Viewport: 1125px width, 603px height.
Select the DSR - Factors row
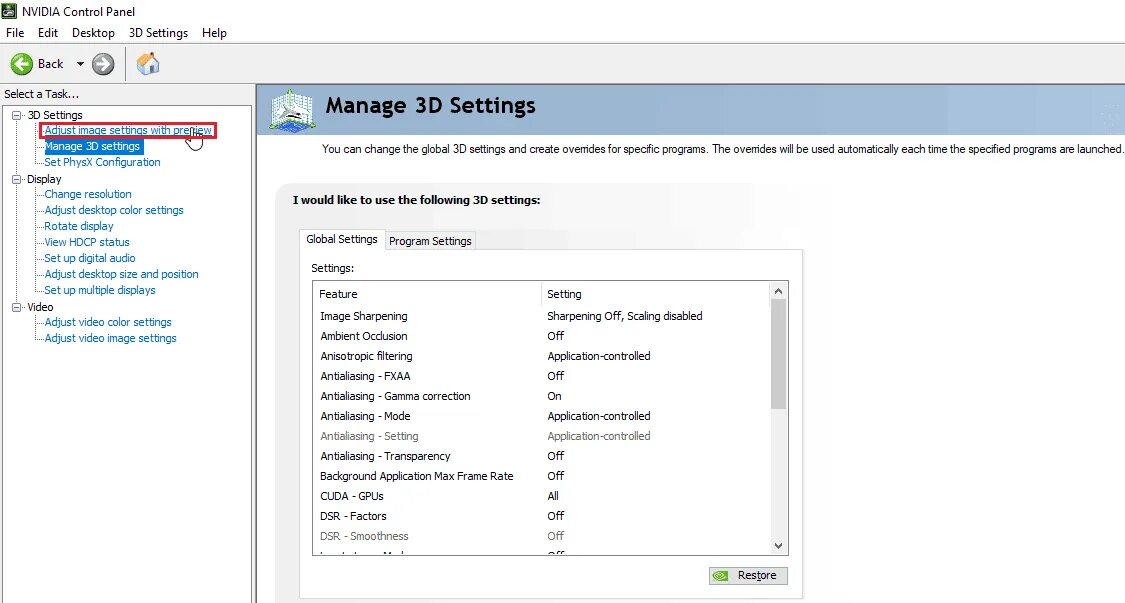click(541, 517)
